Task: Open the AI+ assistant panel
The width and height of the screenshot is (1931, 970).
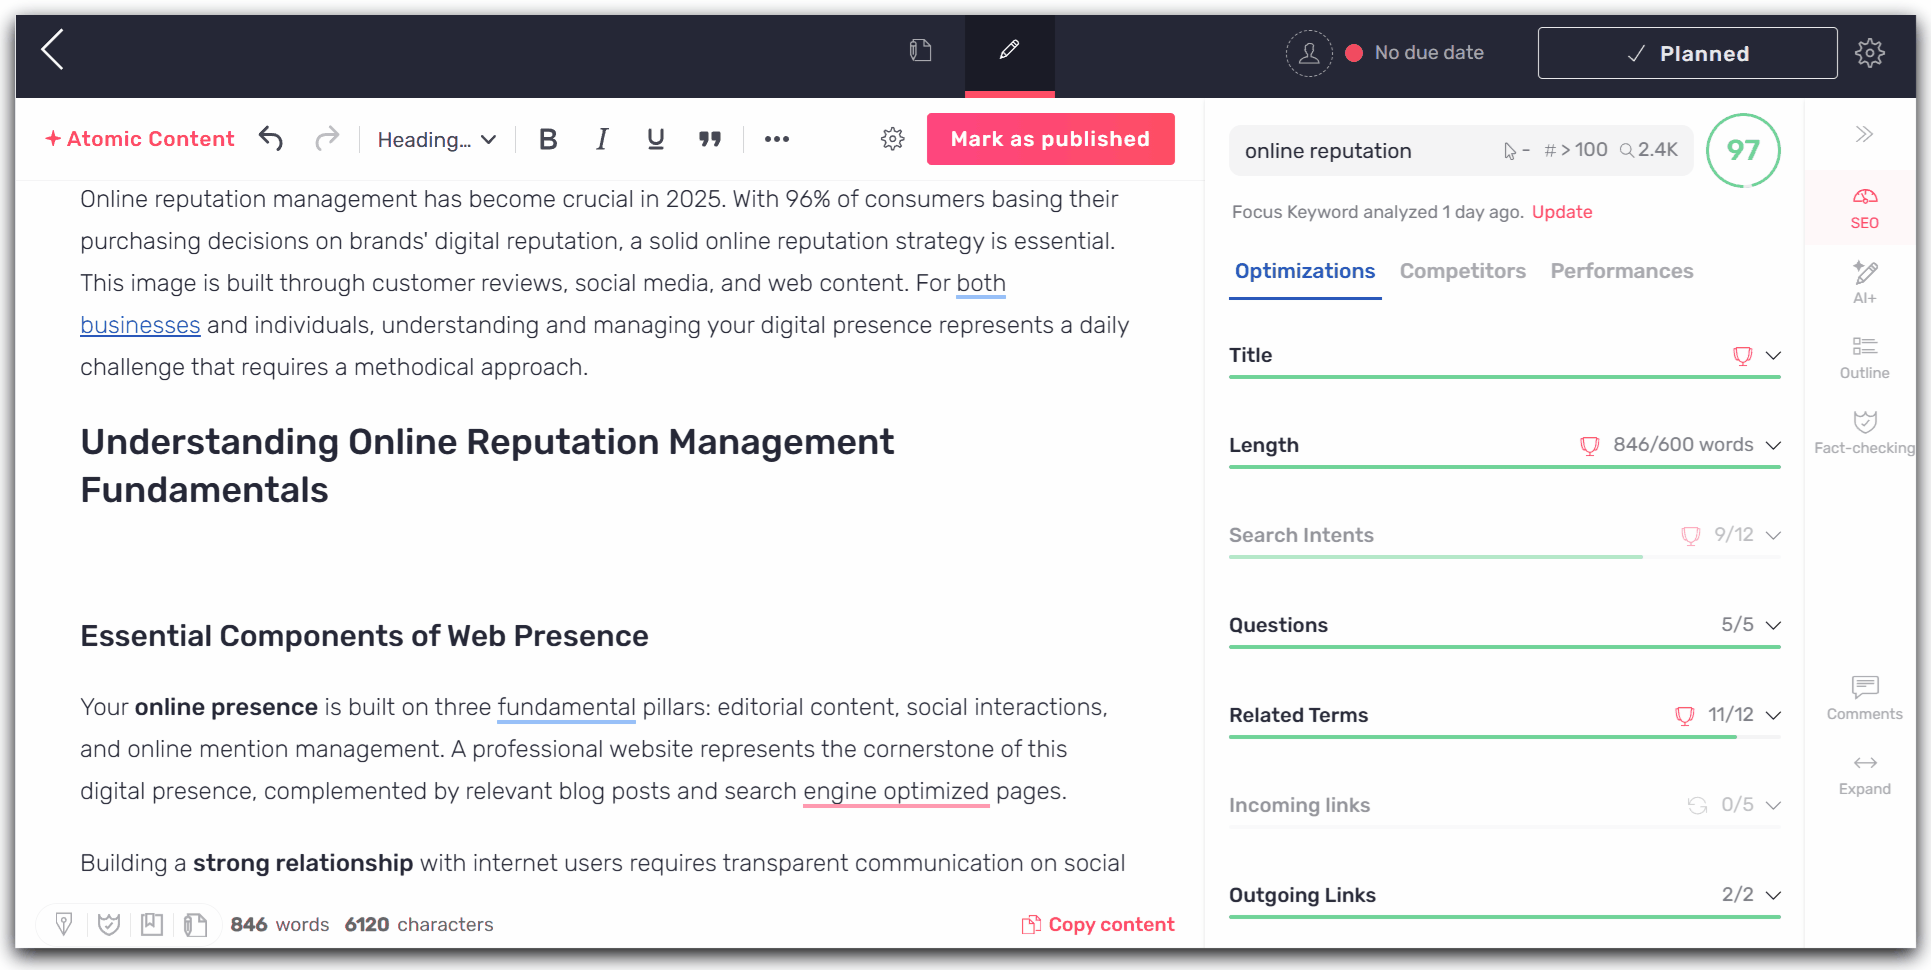Action: [x=1864, y=282]
